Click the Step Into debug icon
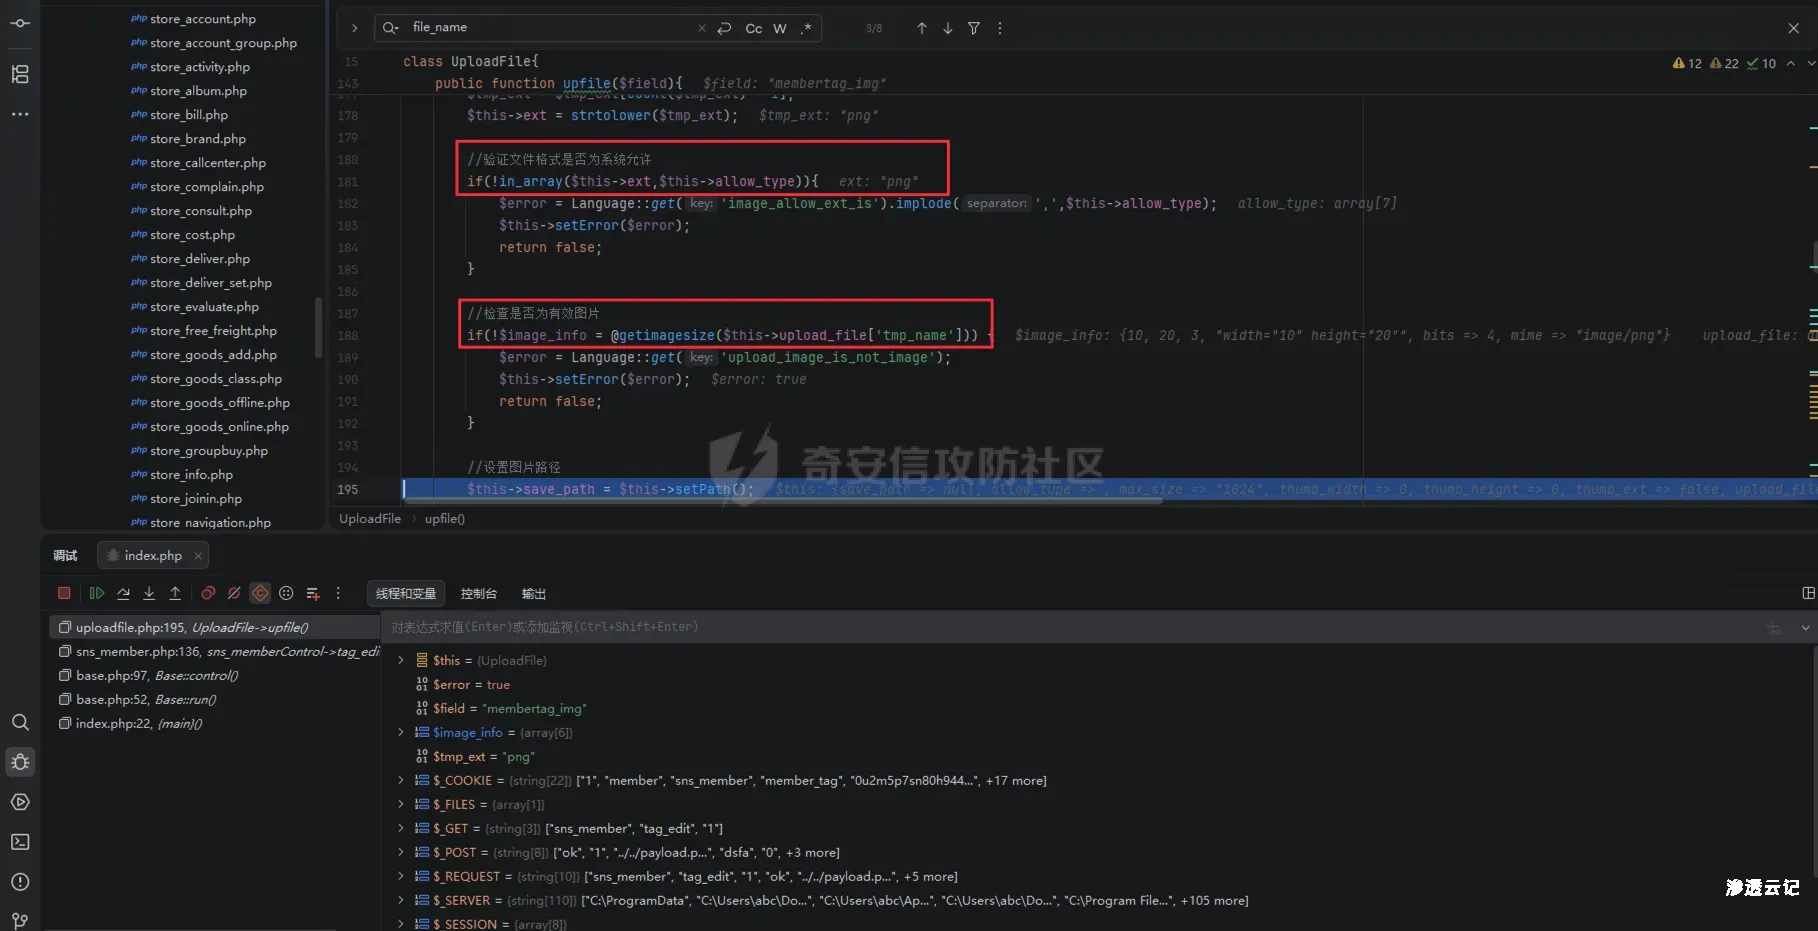 pos(149,593)
